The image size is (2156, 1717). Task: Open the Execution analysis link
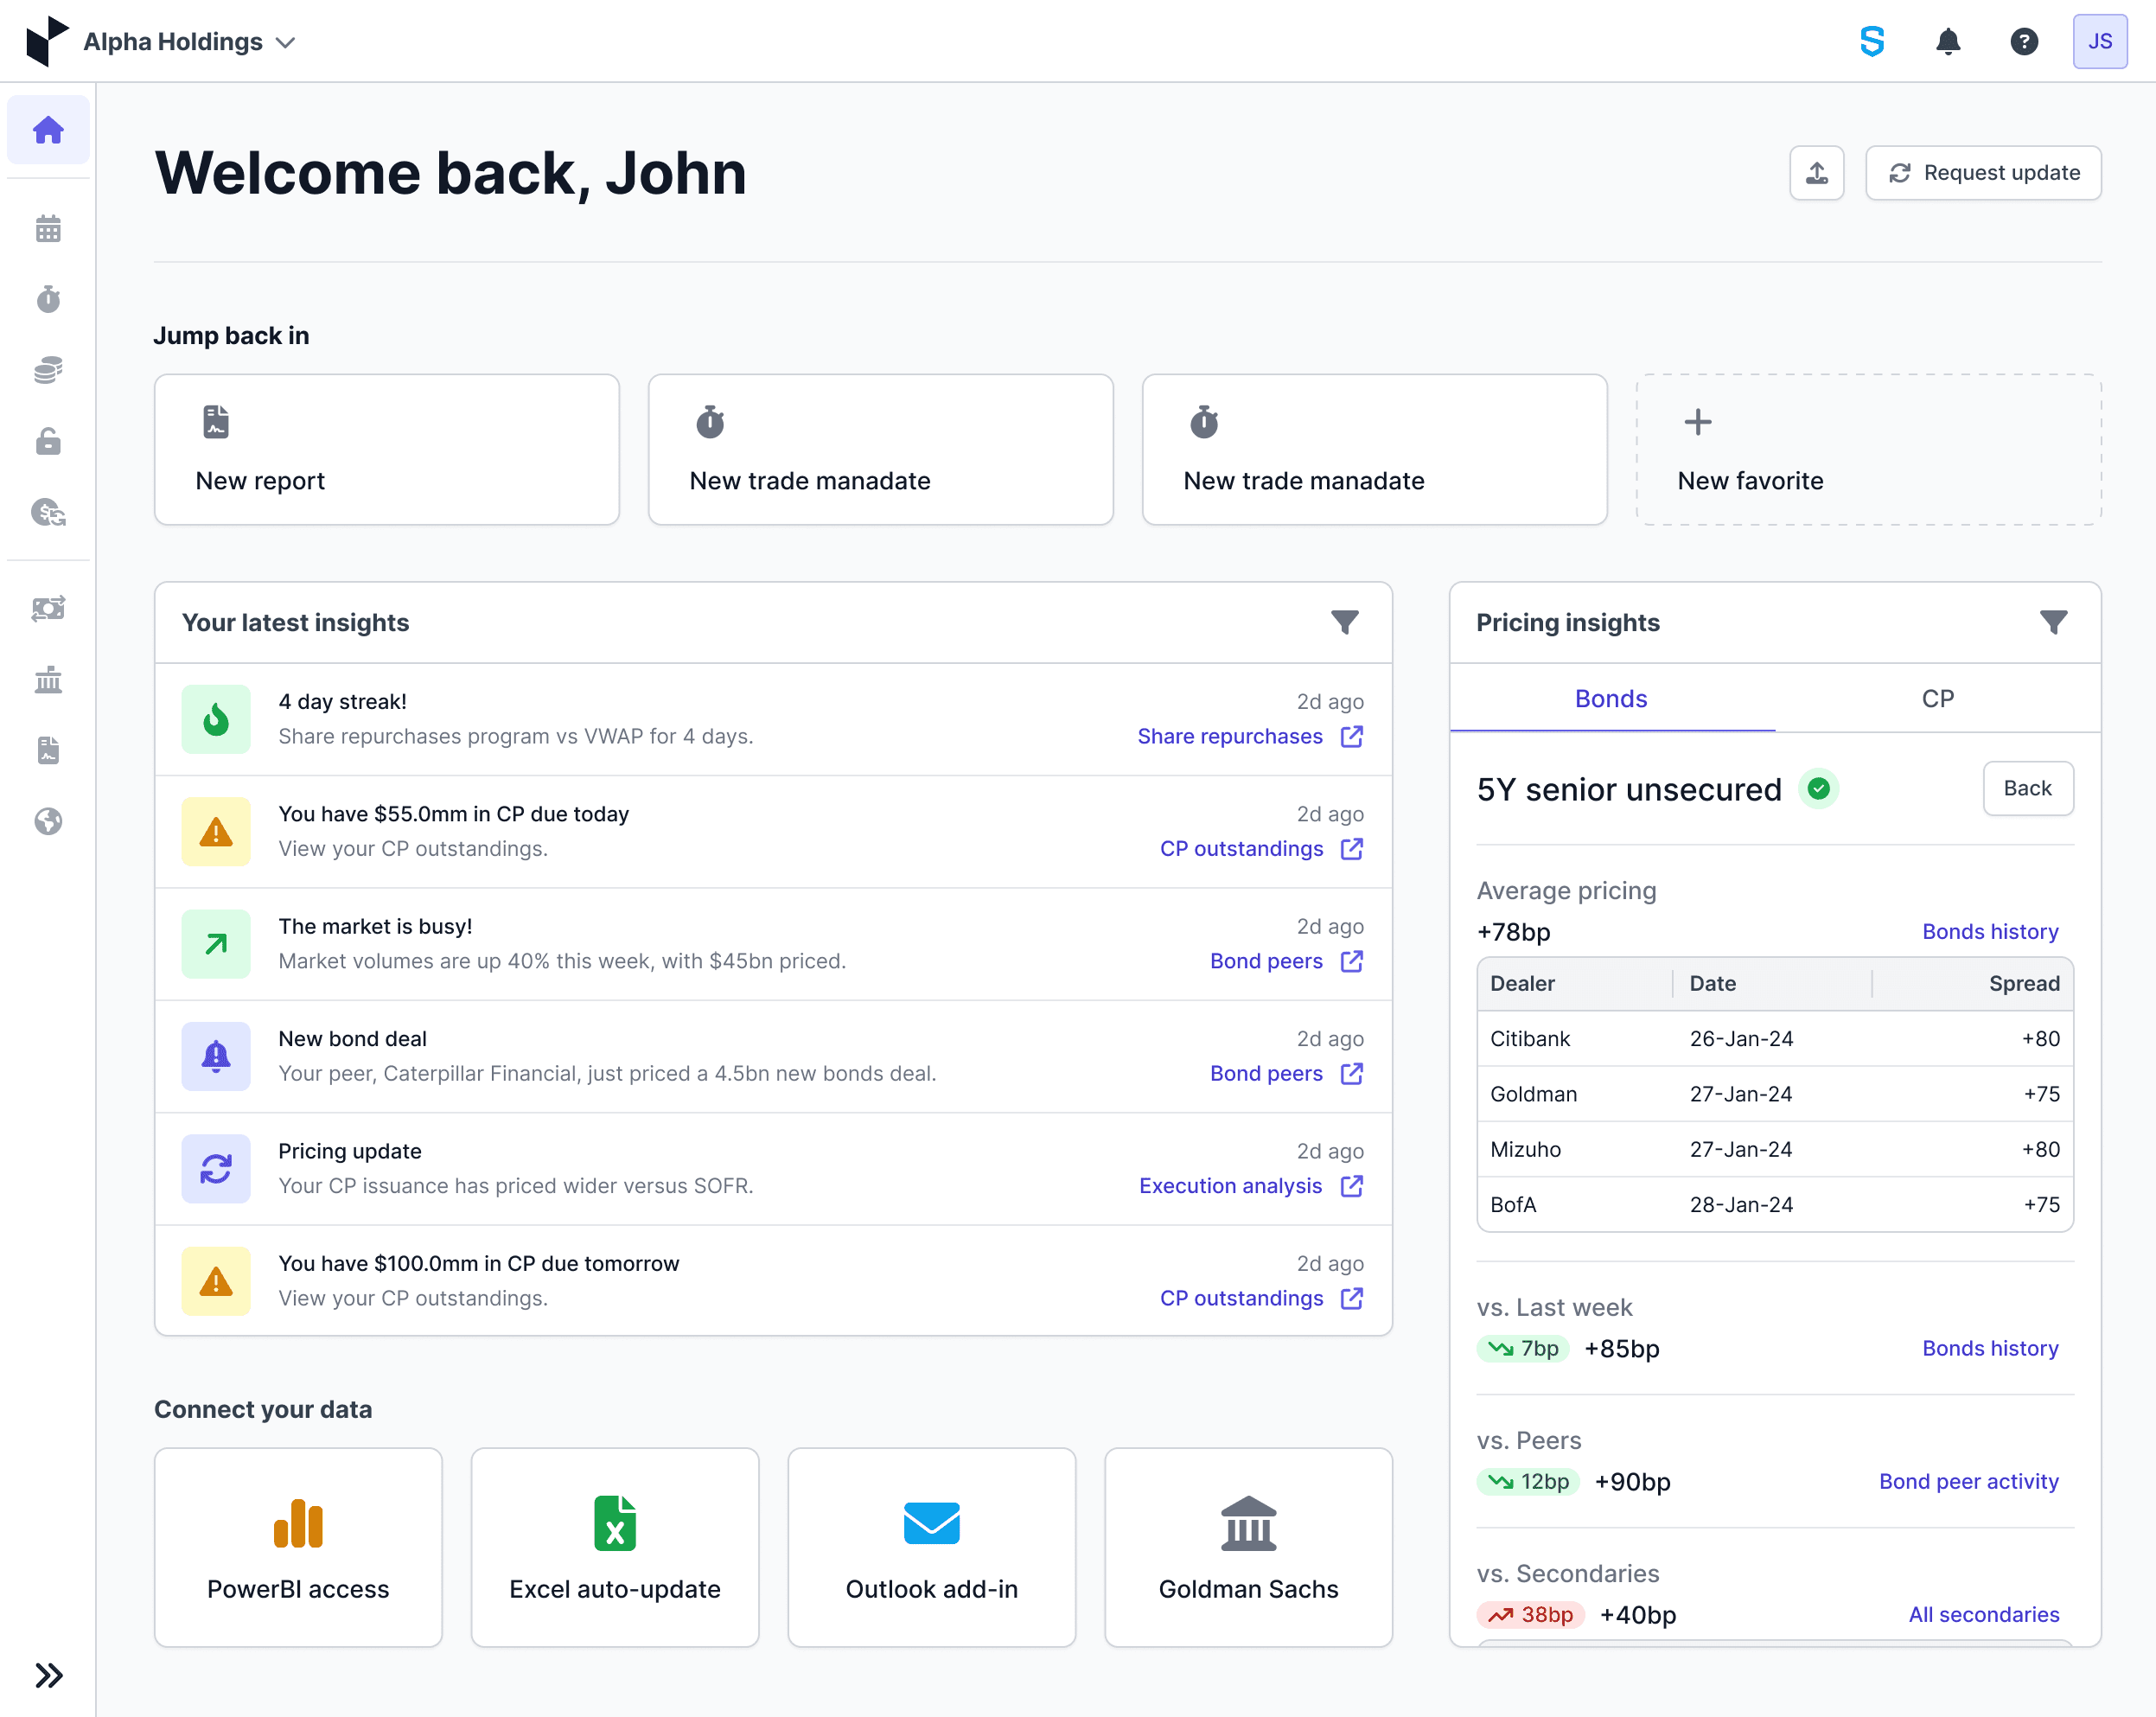1250,1185
